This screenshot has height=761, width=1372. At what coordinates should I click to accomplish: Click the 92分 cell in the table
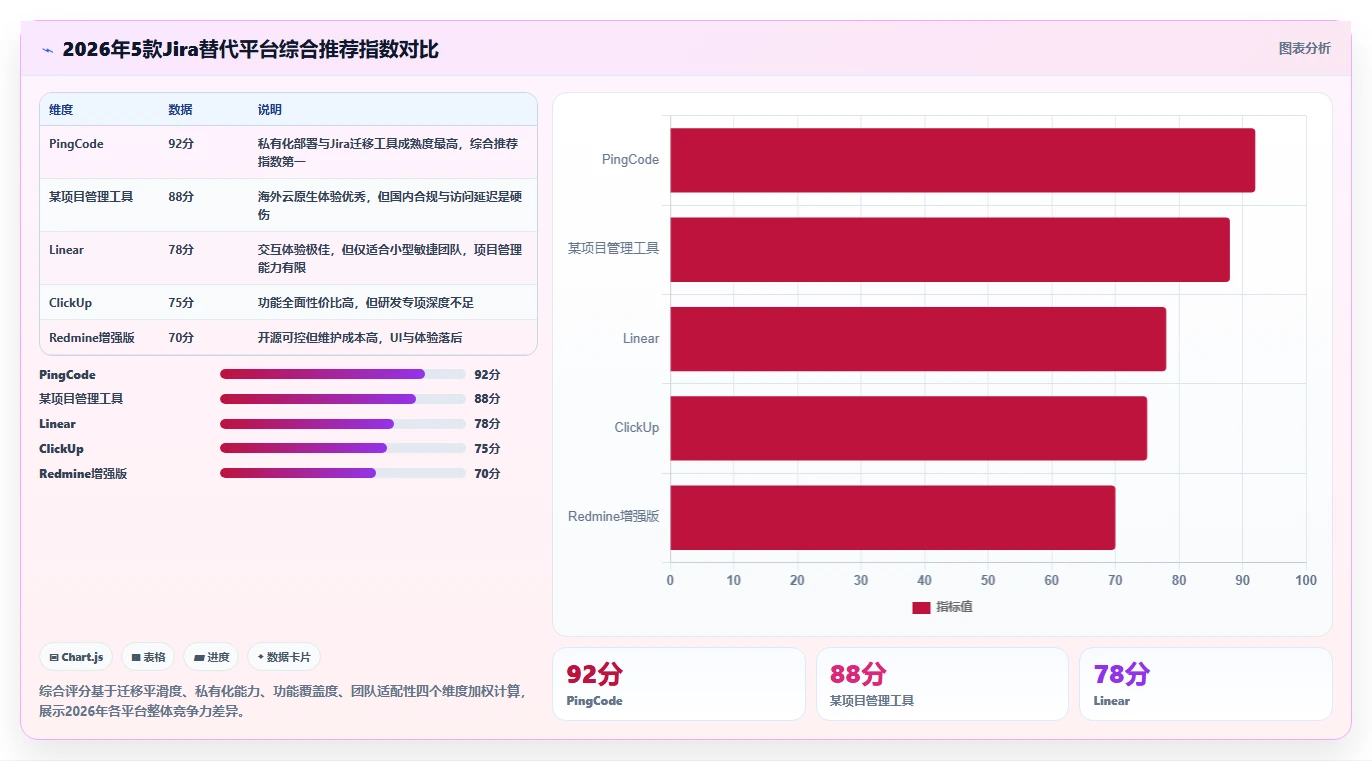[x=181, y=144]
